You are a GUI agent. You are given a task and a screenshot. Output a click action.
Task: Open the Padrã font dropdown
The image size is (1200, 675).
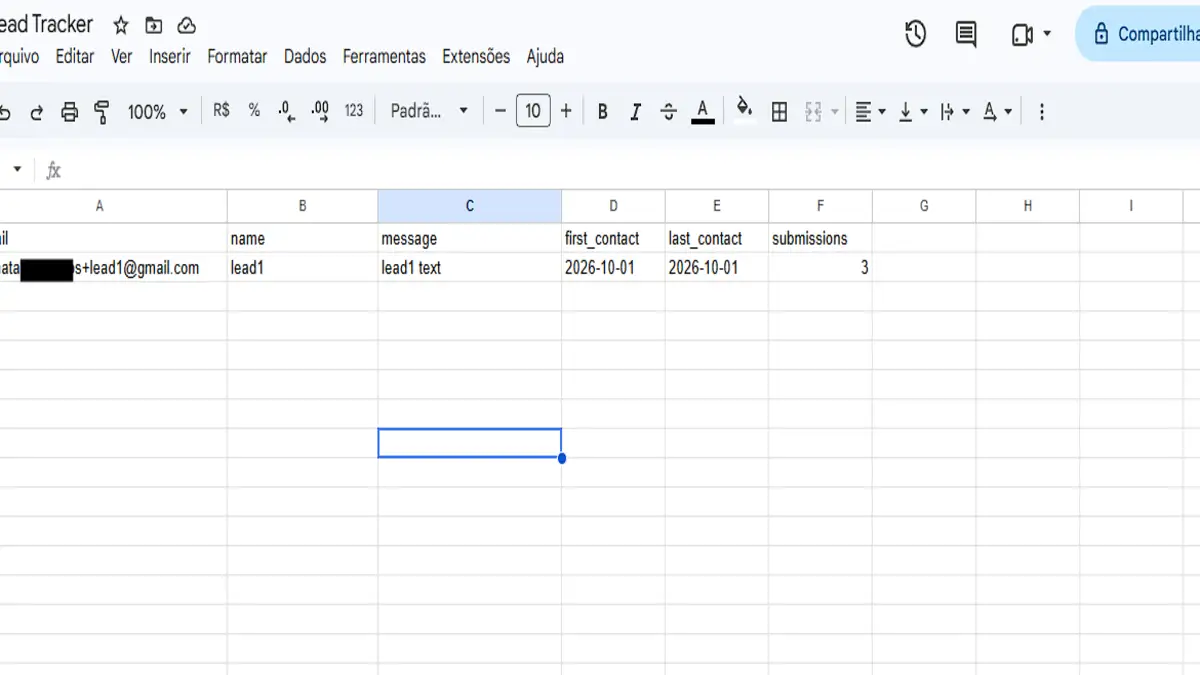click(x=429, y=111)
